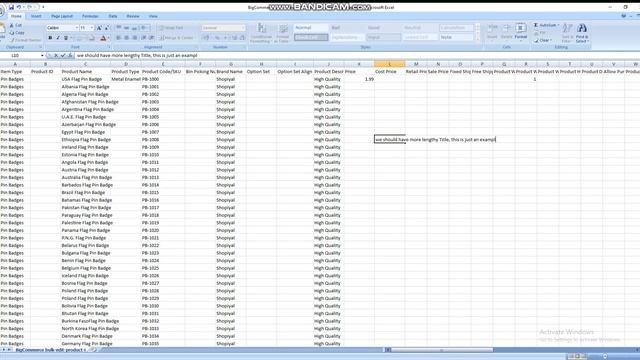Align text left in Alignment group
The width and height of the screenshot is (640, 360).
coord(119,38)
